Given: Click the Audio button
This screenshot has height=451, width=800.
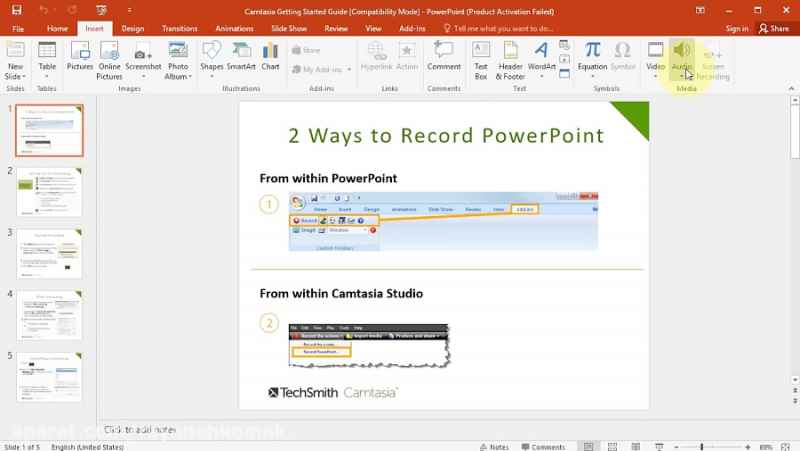Looking at the screenshot, I should pos(682,60).
